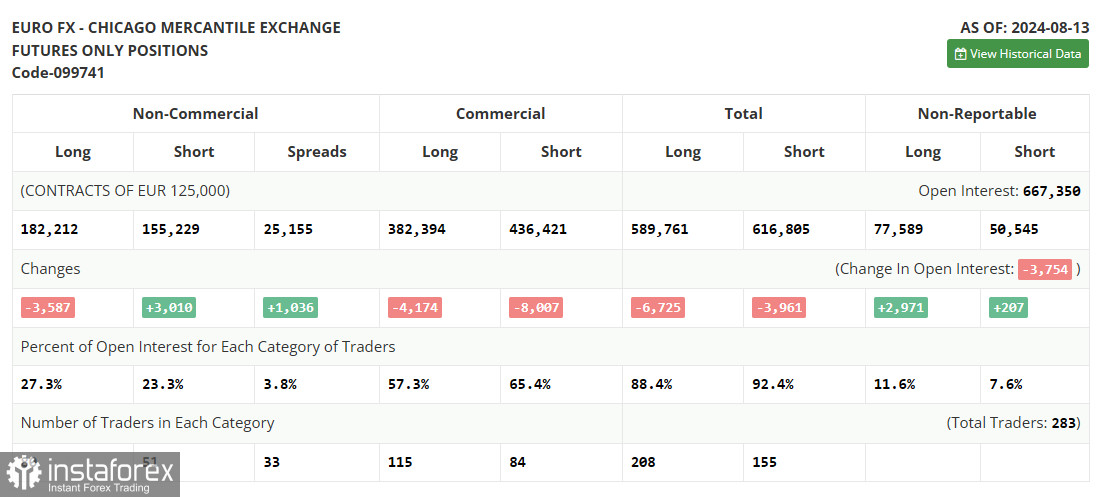Click the red -3,587 change badge
The height and width of the screenshot is (497, 1104).
(x=48, y=308)
